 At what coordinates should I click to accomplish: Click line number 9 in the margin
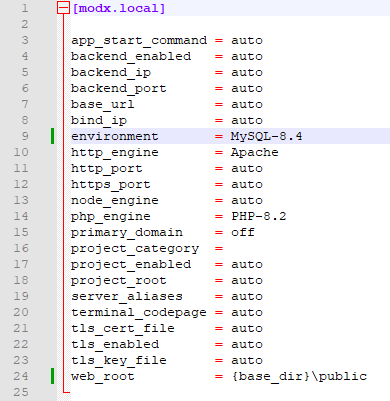click(x=25, y=136)
